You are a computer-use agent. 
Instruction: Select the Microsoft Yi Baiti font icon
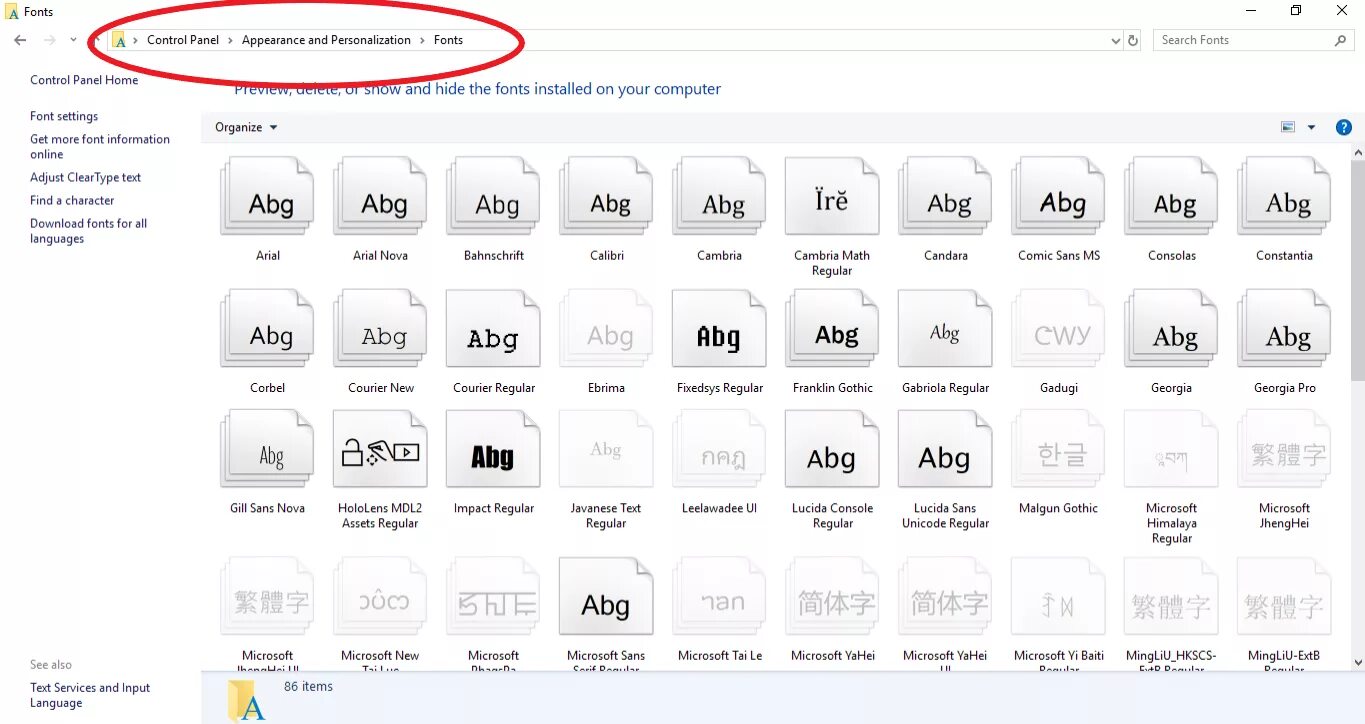click(1058, 596)
